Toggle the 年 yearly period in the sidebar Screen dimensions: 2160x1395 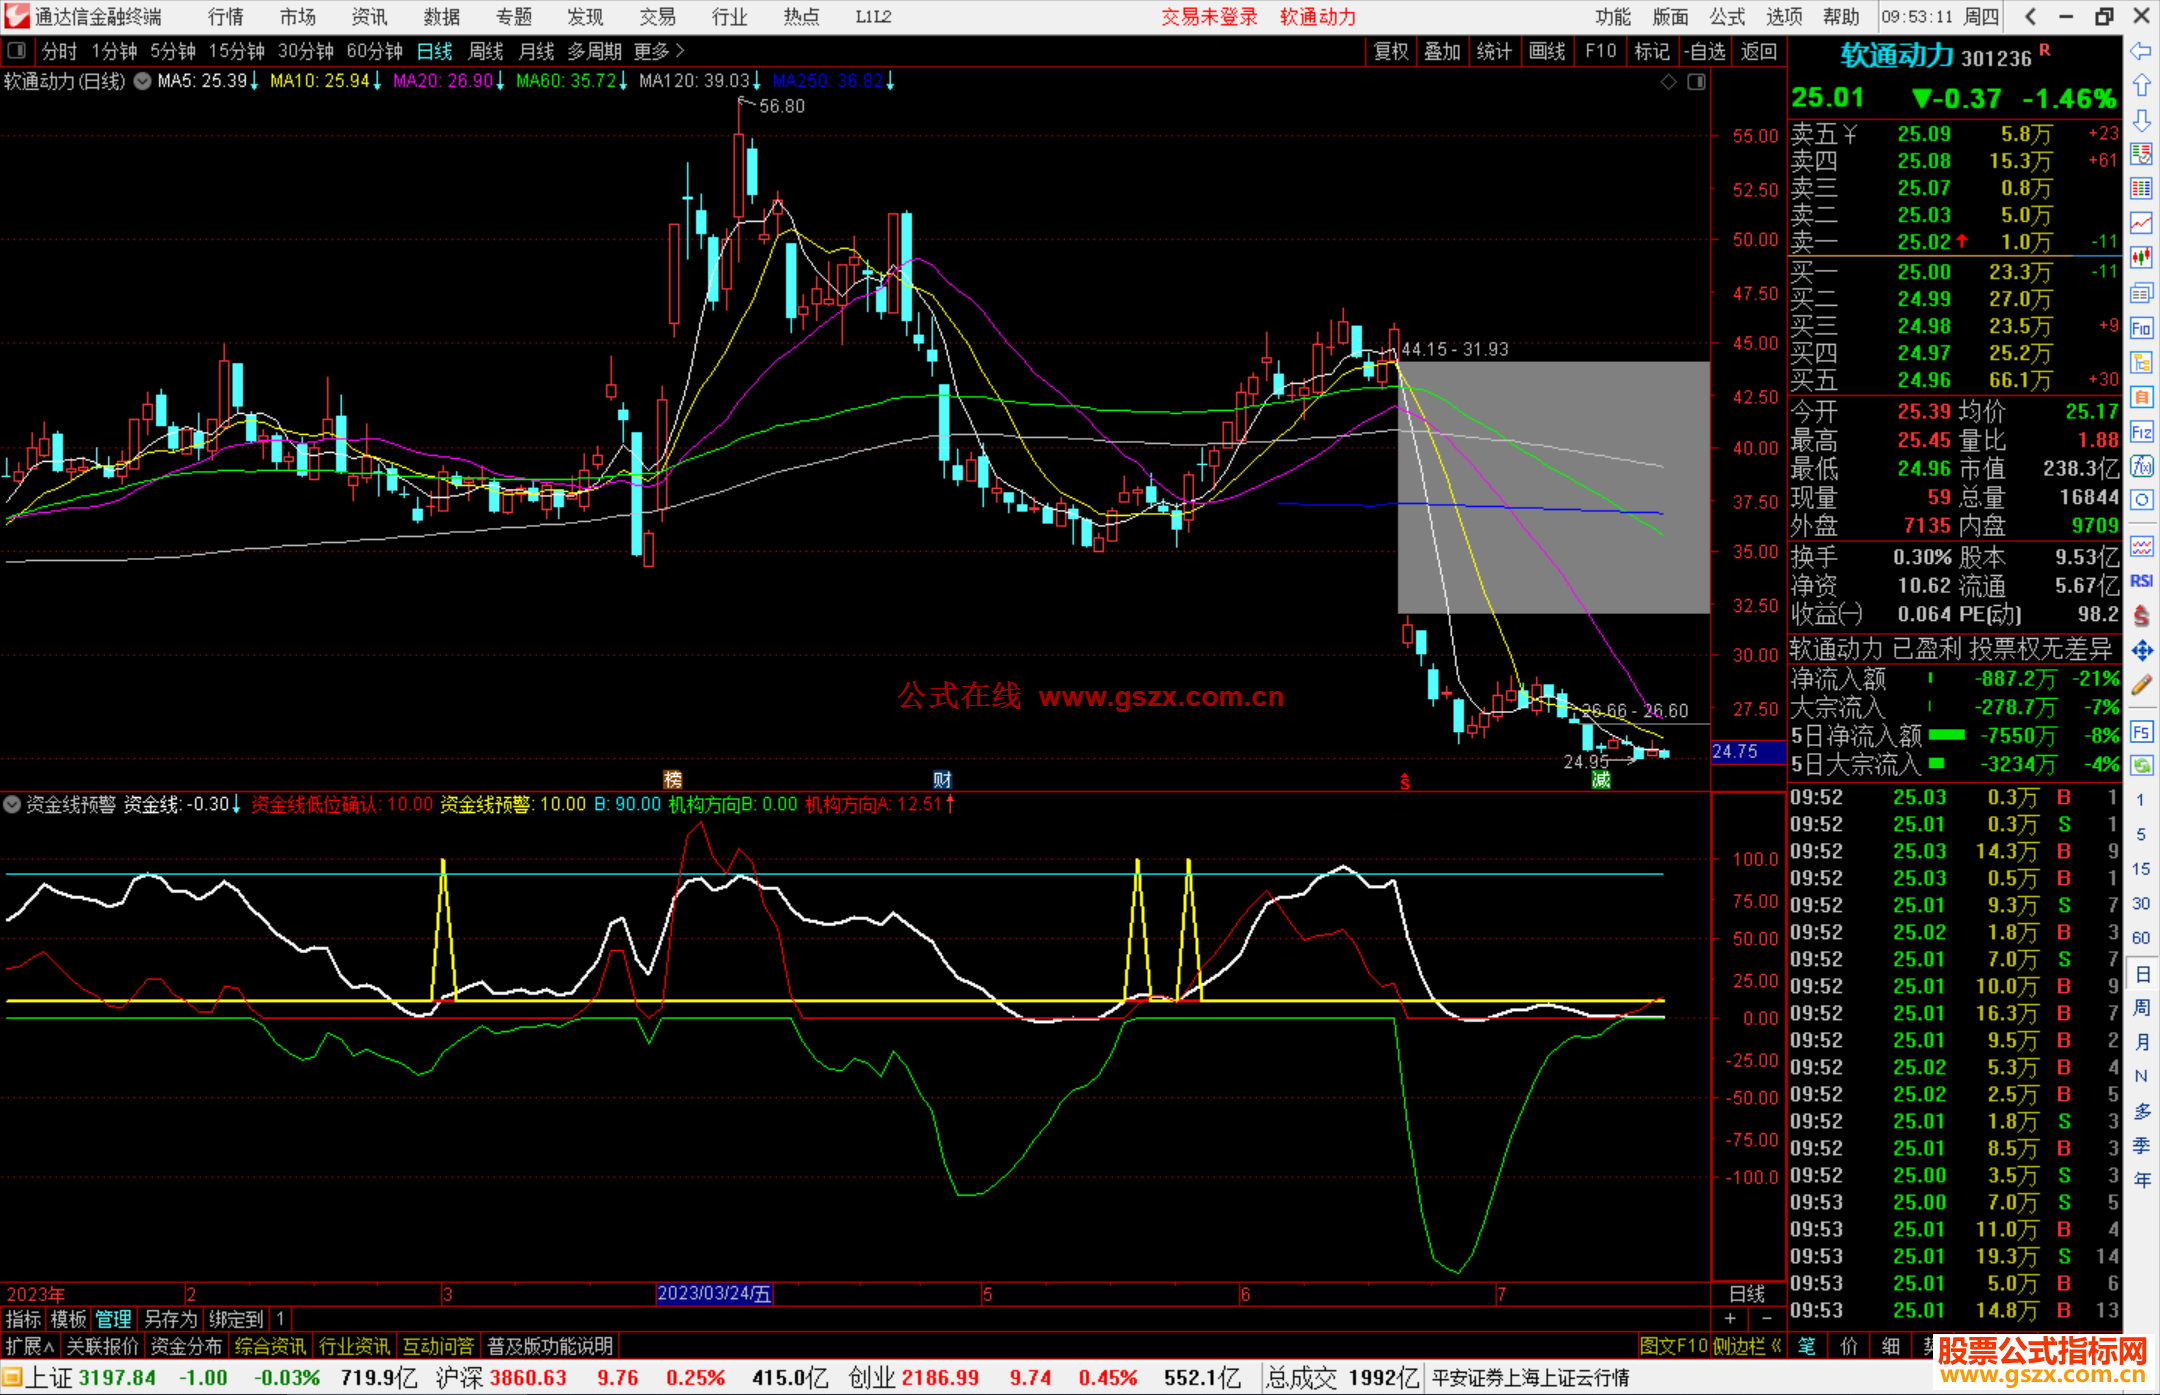click(x=2141, y=1180)
